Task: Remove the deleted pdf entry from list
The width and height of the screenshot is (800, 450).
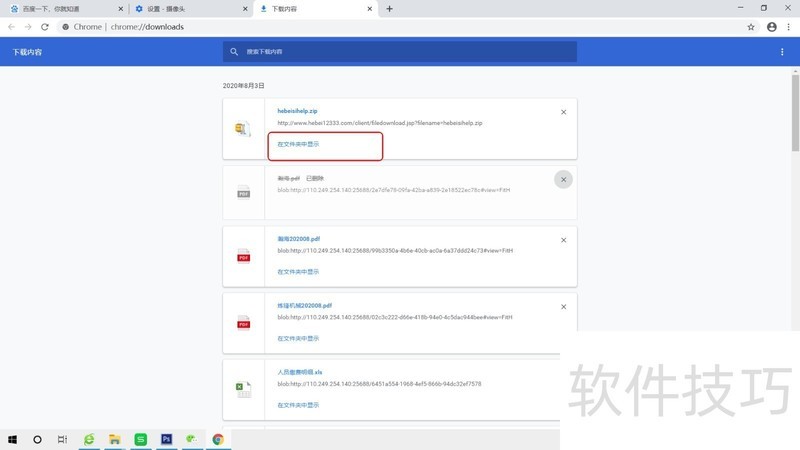Action: click(564, 180)
